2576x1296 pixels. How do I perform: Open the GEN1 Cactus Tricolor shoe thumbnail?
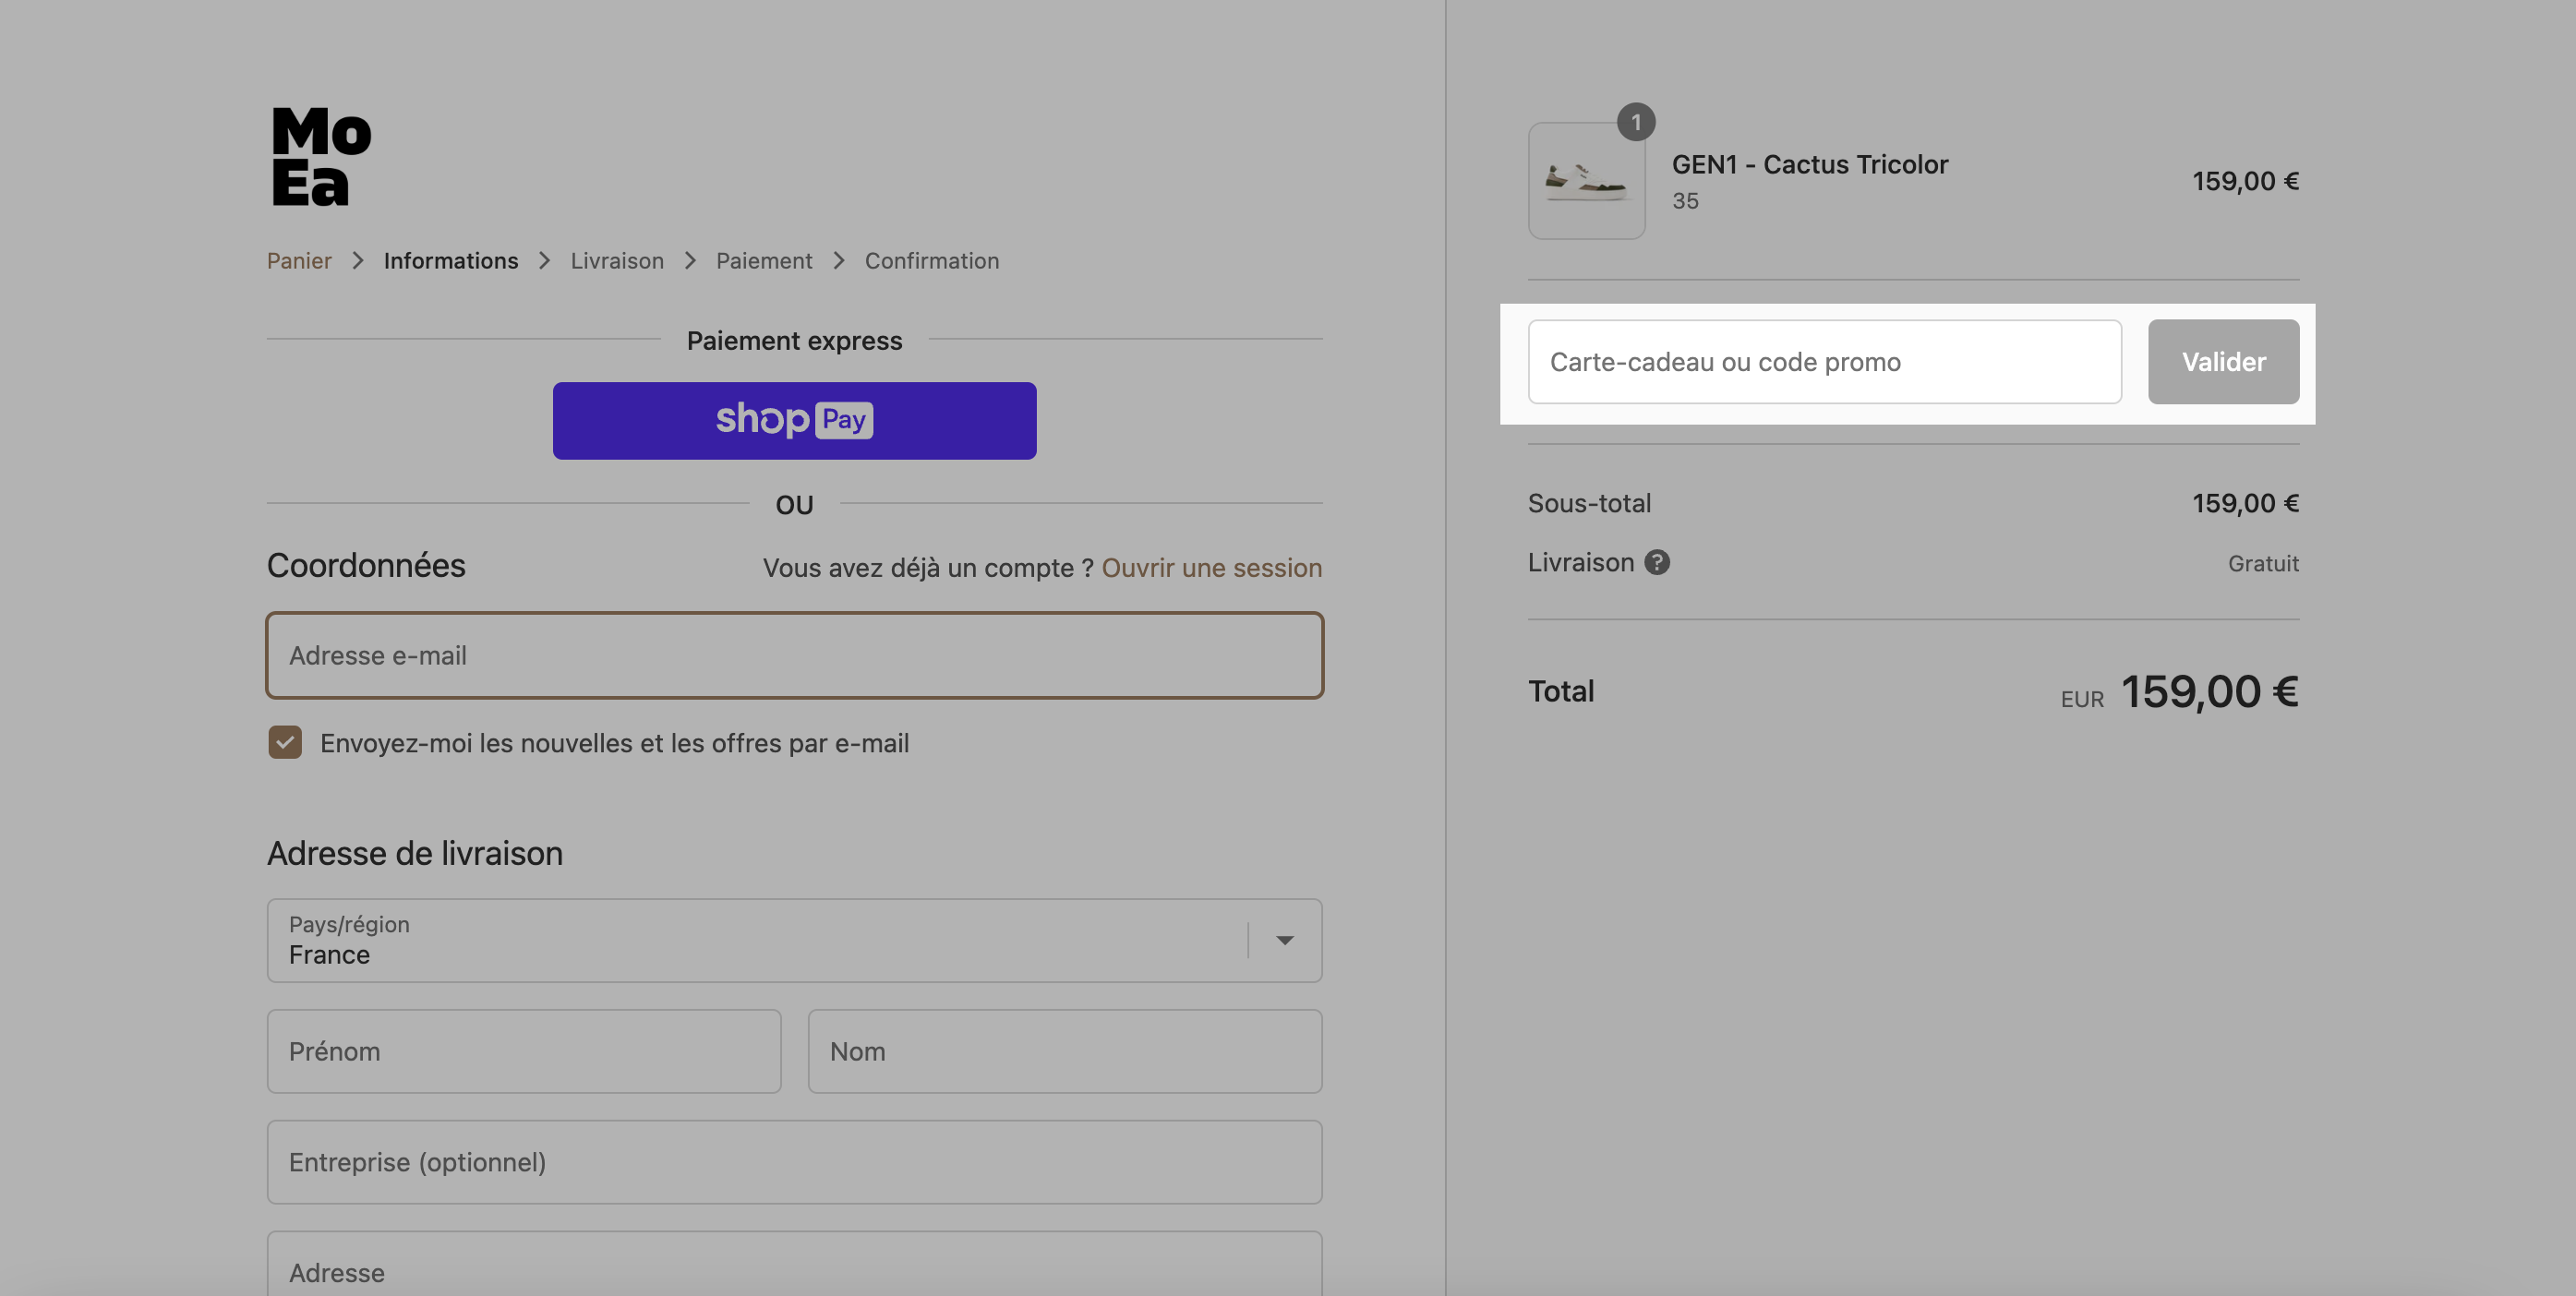pos(1586,181)
